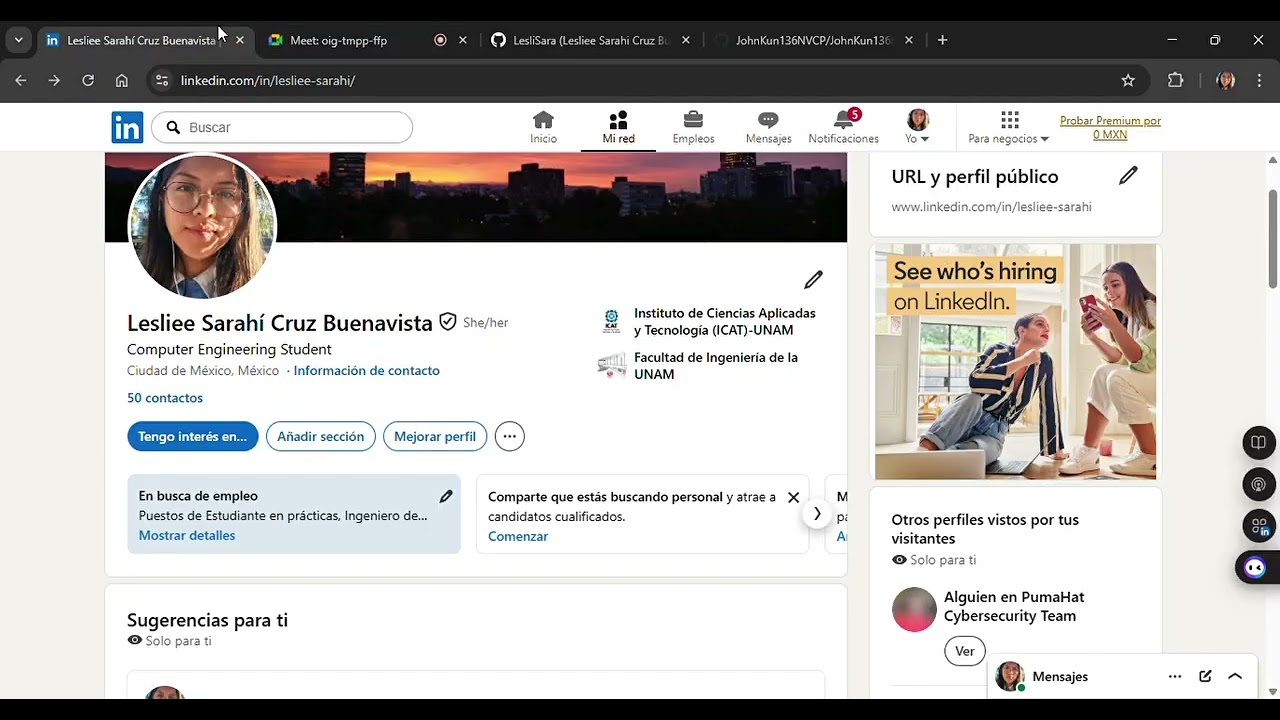Dismiss the buscando personal card
Image resolution: width=1280 pixels, height=720 pixels.
(x=793, y=497)
